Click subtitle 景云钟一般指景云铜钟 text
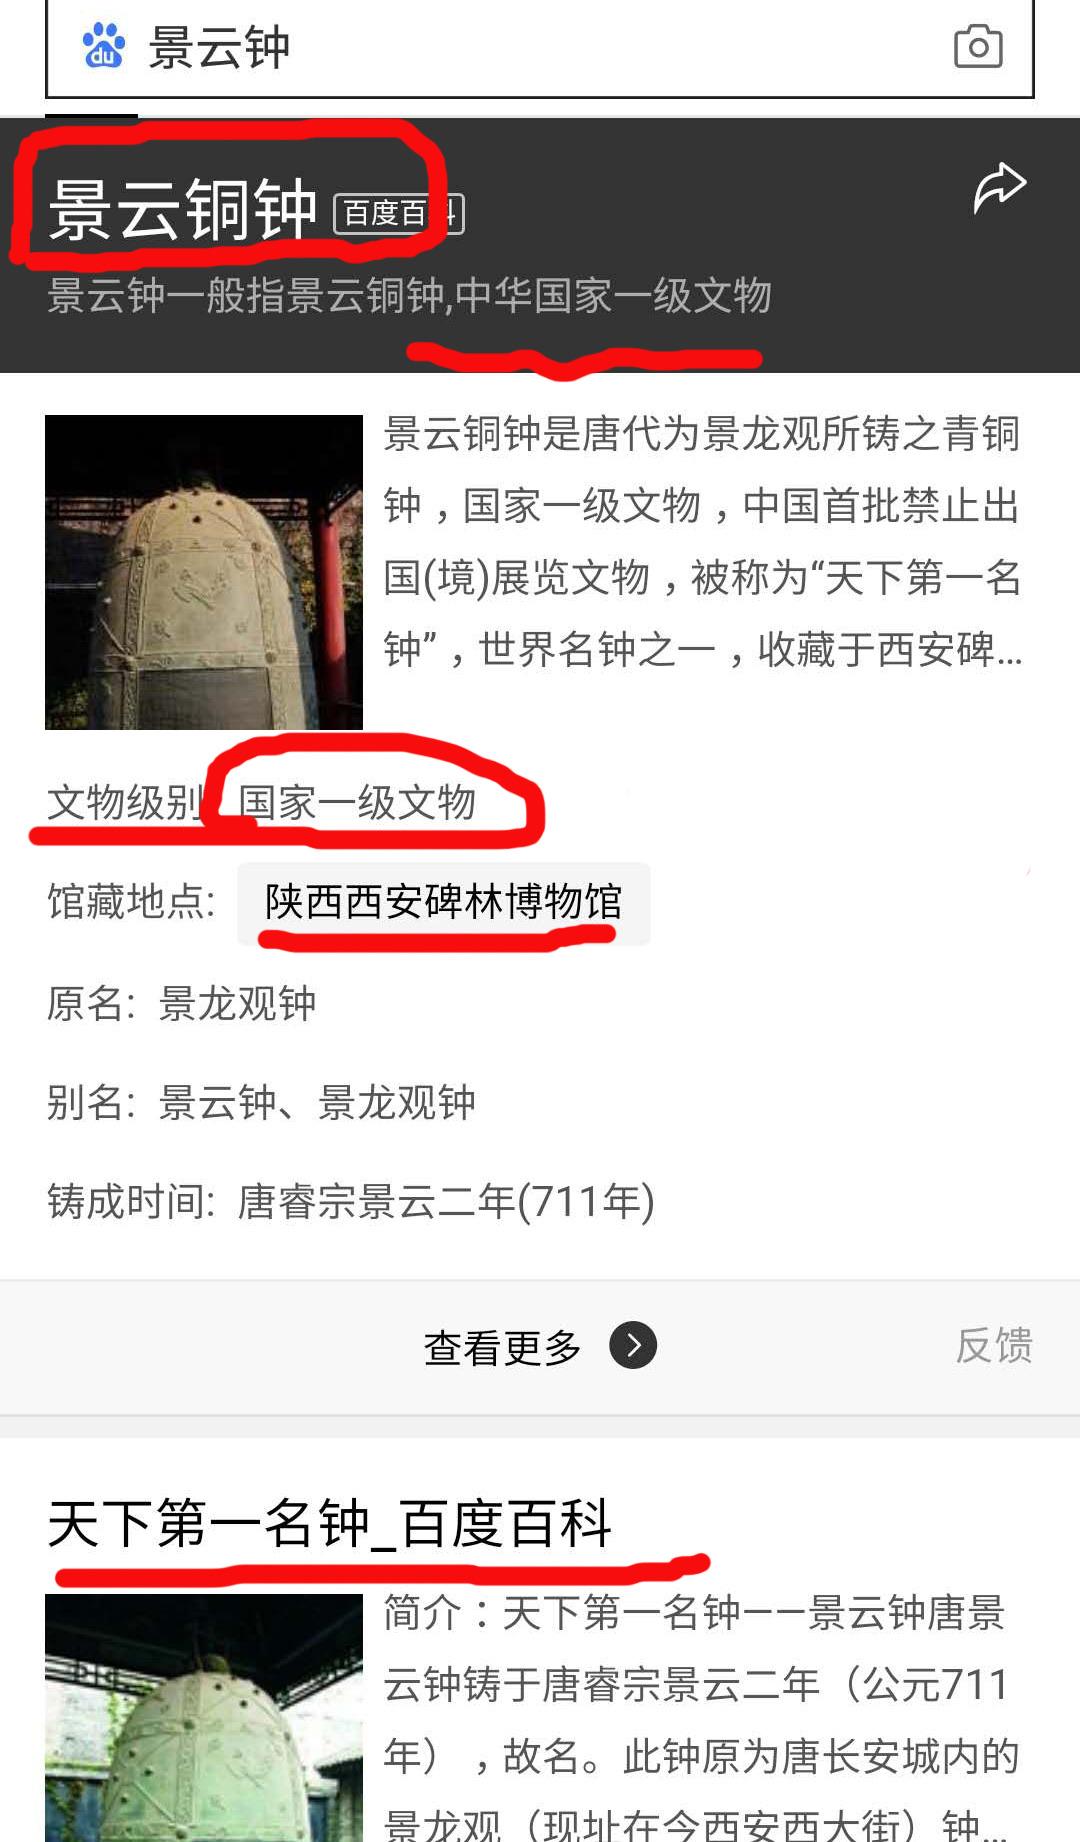The image size is (1080, 1842). click(409, 296)
